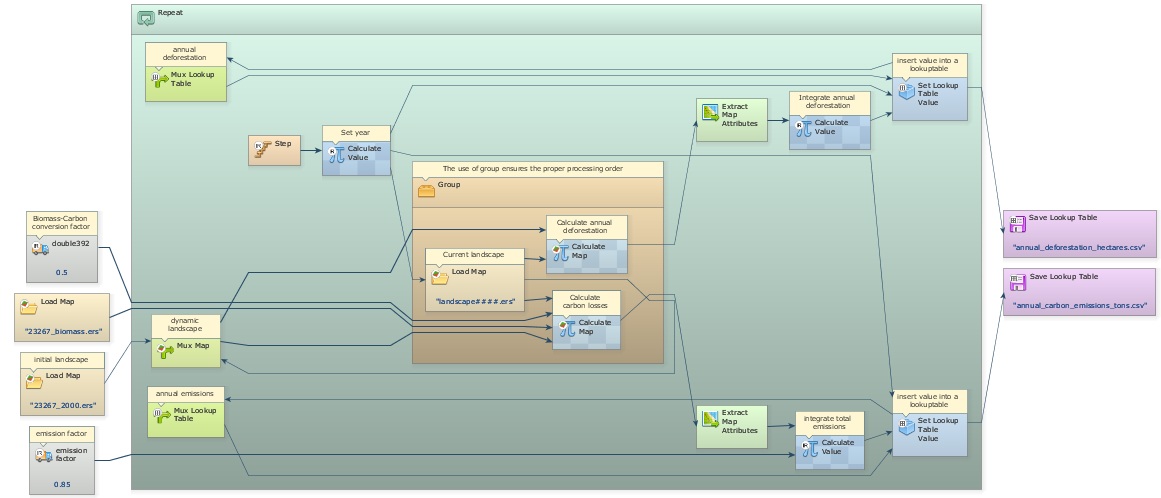Click the dynamic landscape Mux Map icon

point(166,349)
